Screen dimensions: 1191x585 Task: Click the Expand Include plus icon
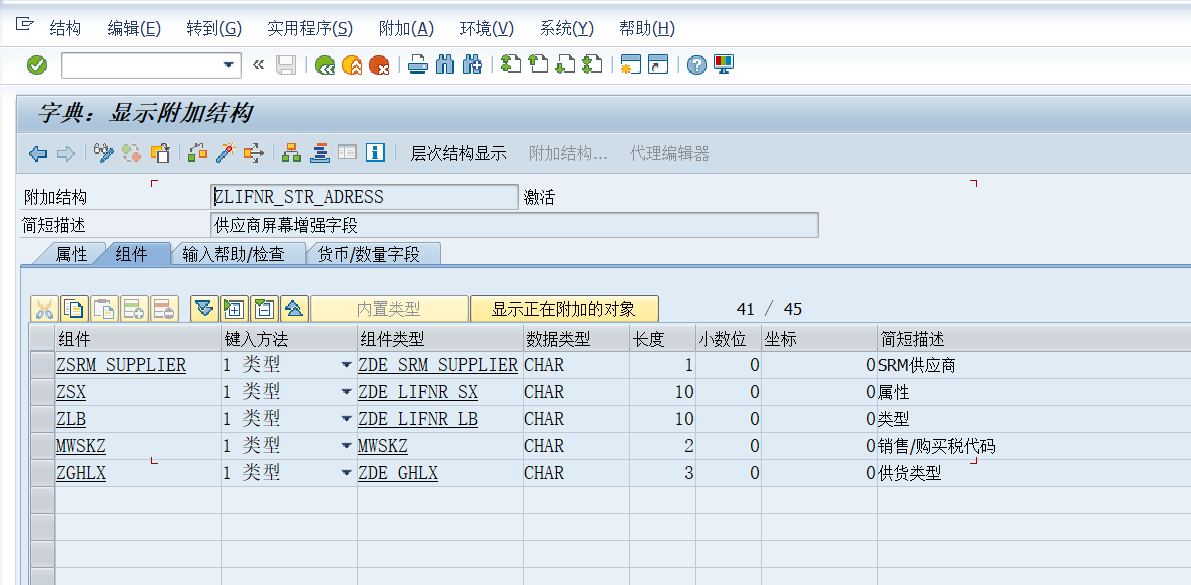pos(234,308)
